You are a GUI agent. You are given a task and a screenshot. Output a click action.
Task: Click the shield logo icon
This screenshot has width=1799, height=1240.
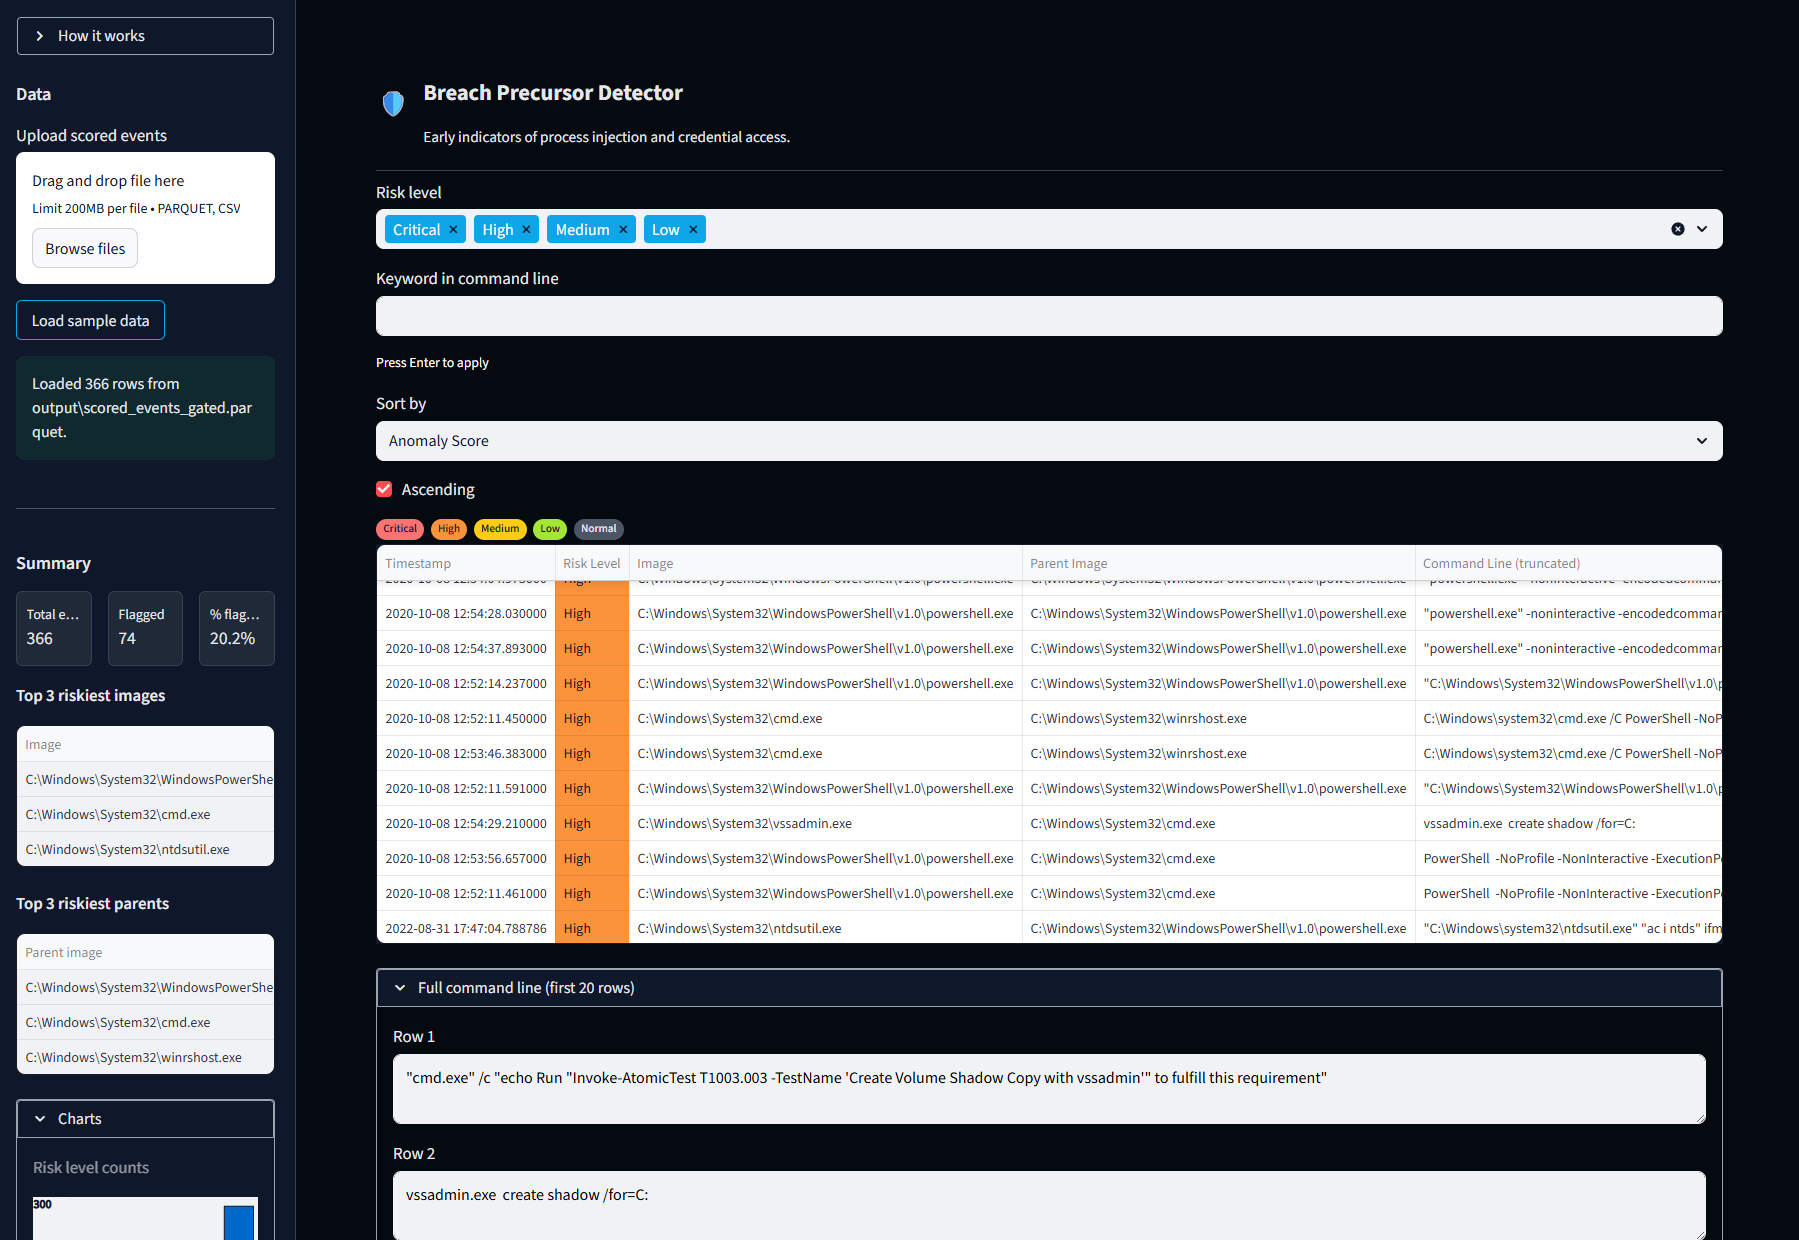[393, 103]
